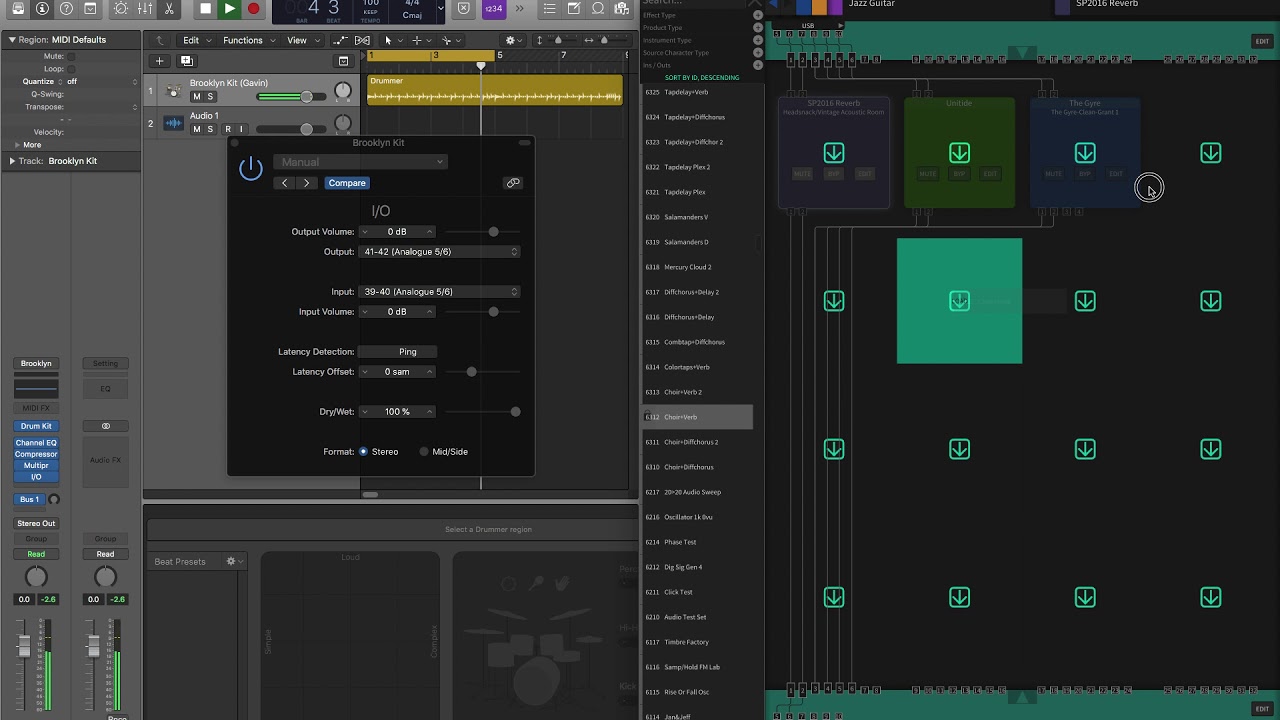
Task: Click the Stereo Out output slot
Action: (36, 523)
